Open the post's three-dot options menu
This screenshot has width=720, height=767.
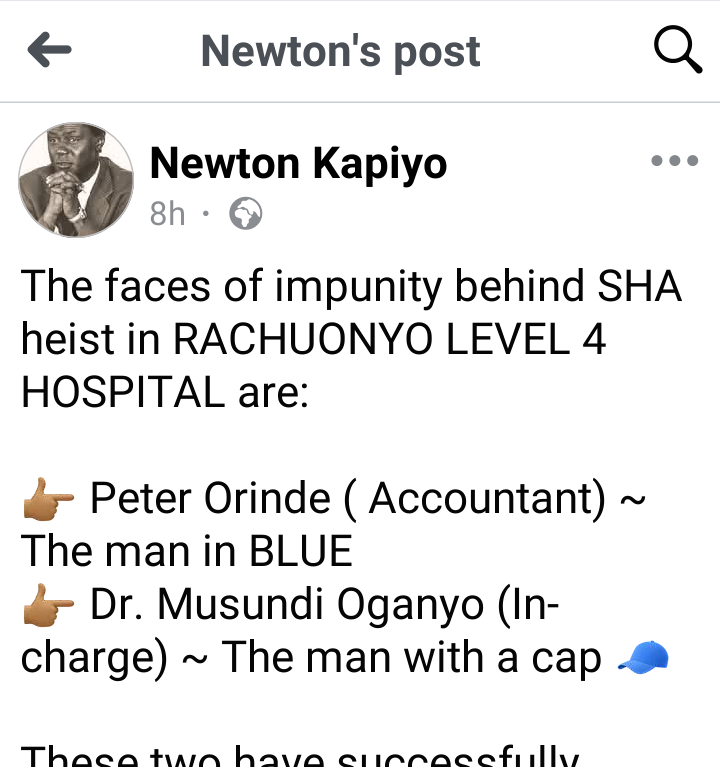coord(674,161)
